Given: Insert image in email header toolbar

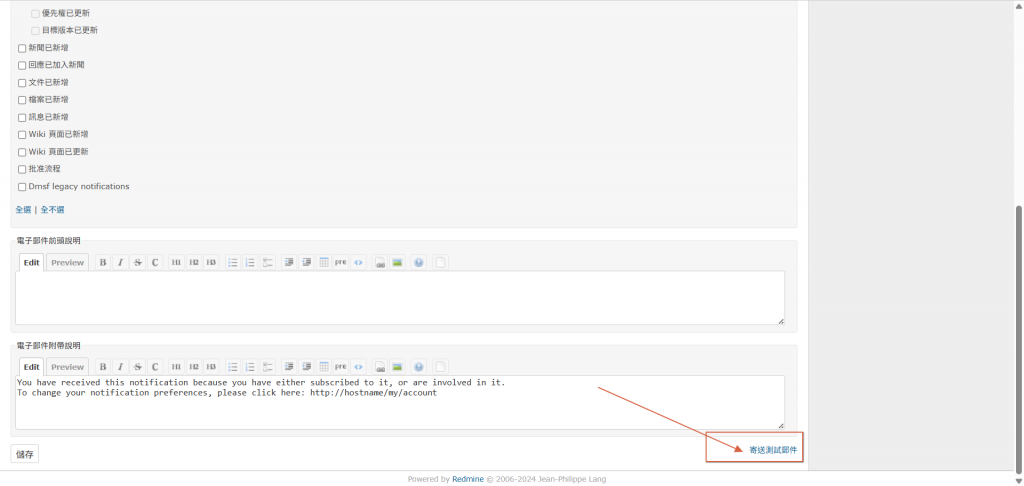Looking at the screenshot, I should [397, 263].
